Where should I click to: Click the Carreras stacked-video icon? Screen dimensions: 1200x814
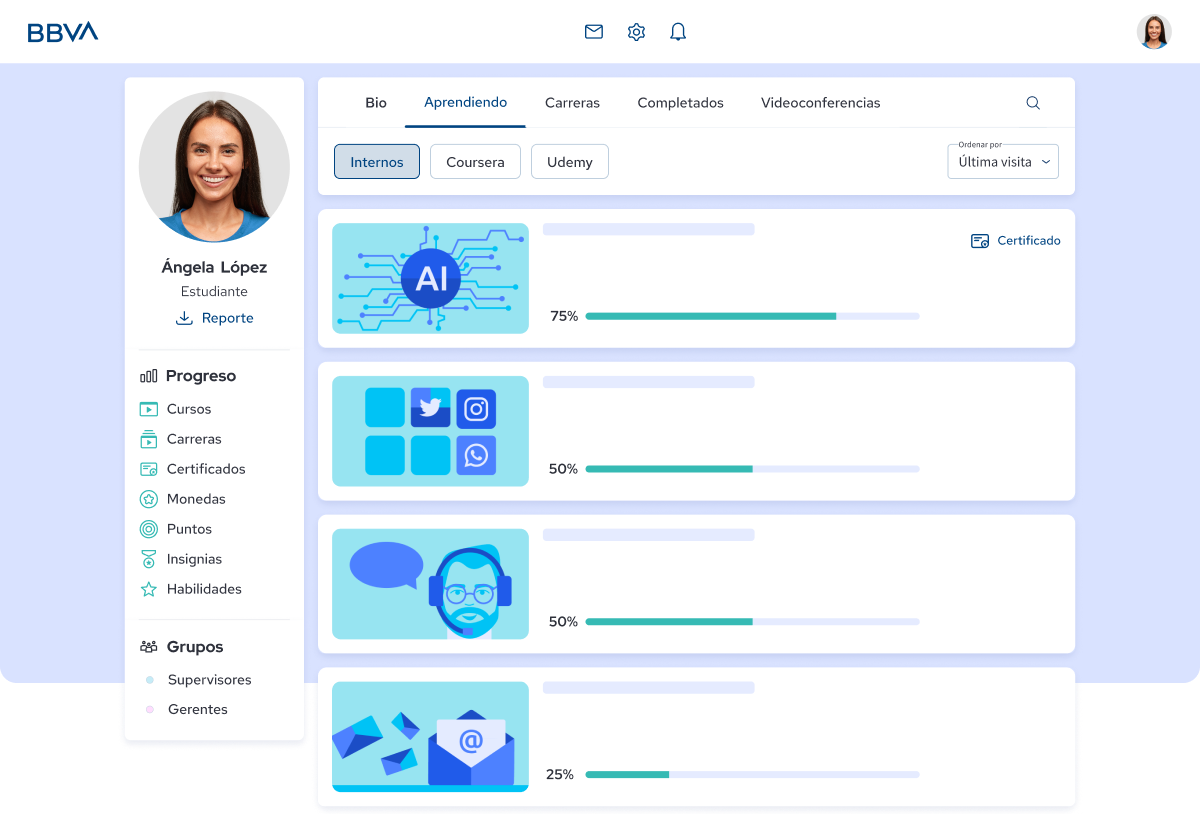[149, 439]
